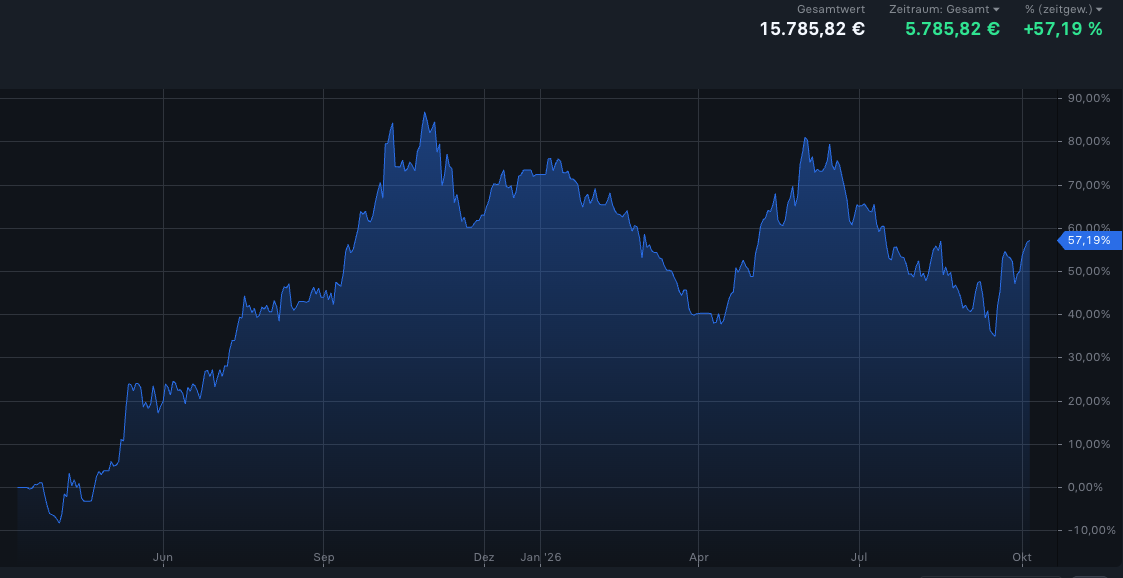This screenshot has height=578, width=1123.
Task: Click the green 5.785,82 € gain value
Action: tap(953, 29)
